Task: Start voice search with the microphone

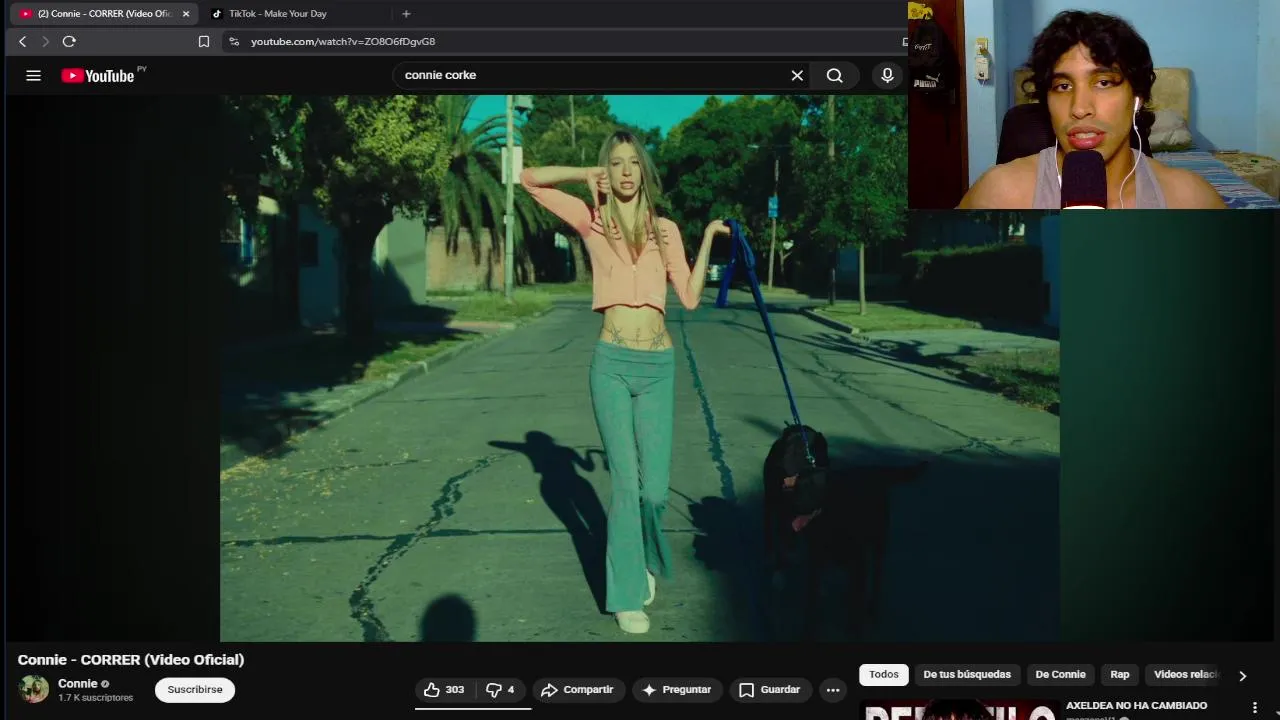Action: coord(887,75)
